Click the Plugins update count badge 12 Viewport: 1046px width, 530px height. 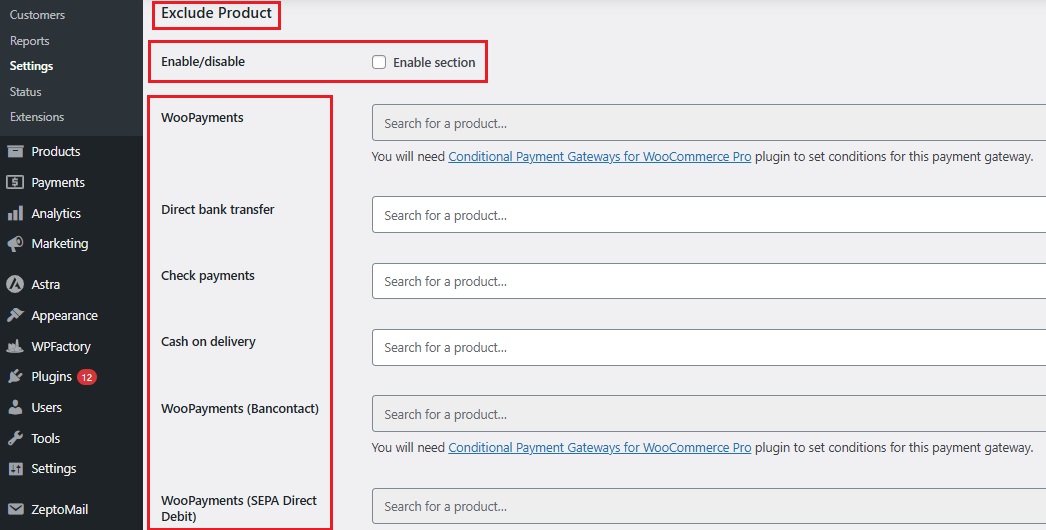pyautogui.click(x=87, y=377)
